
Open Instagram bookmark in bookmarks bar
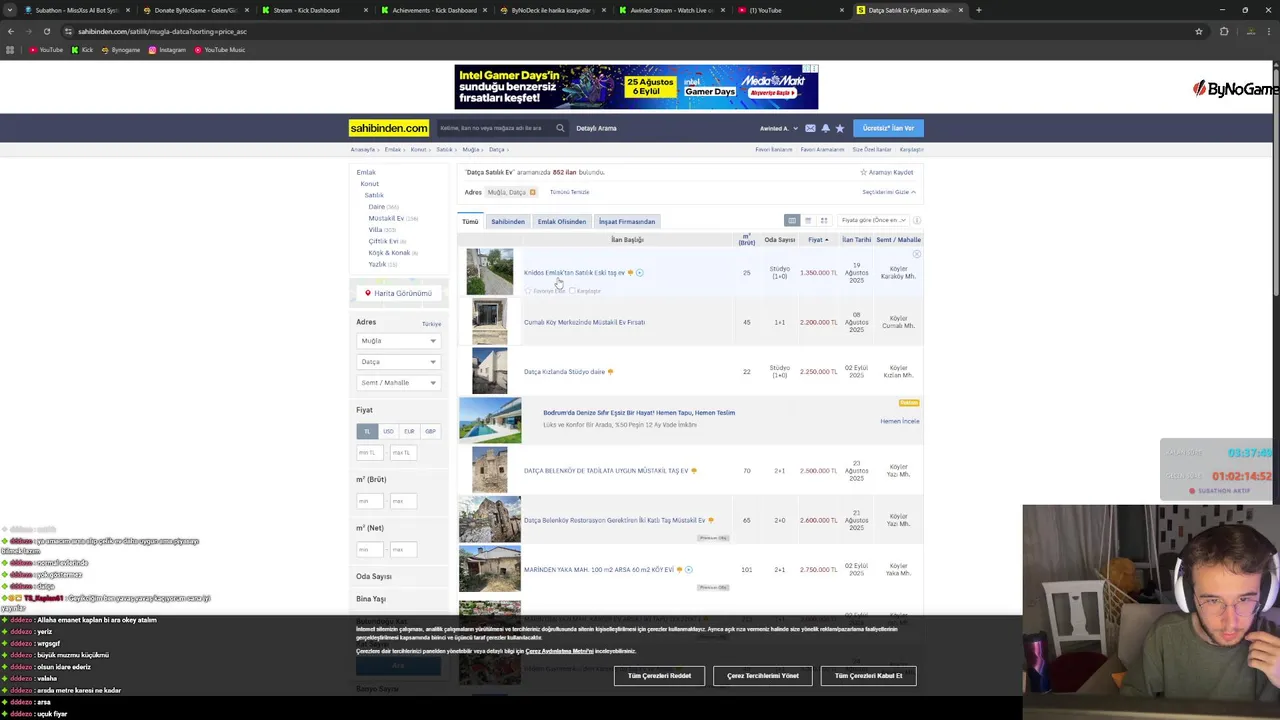pyautogui.click(x=167, y=50)
